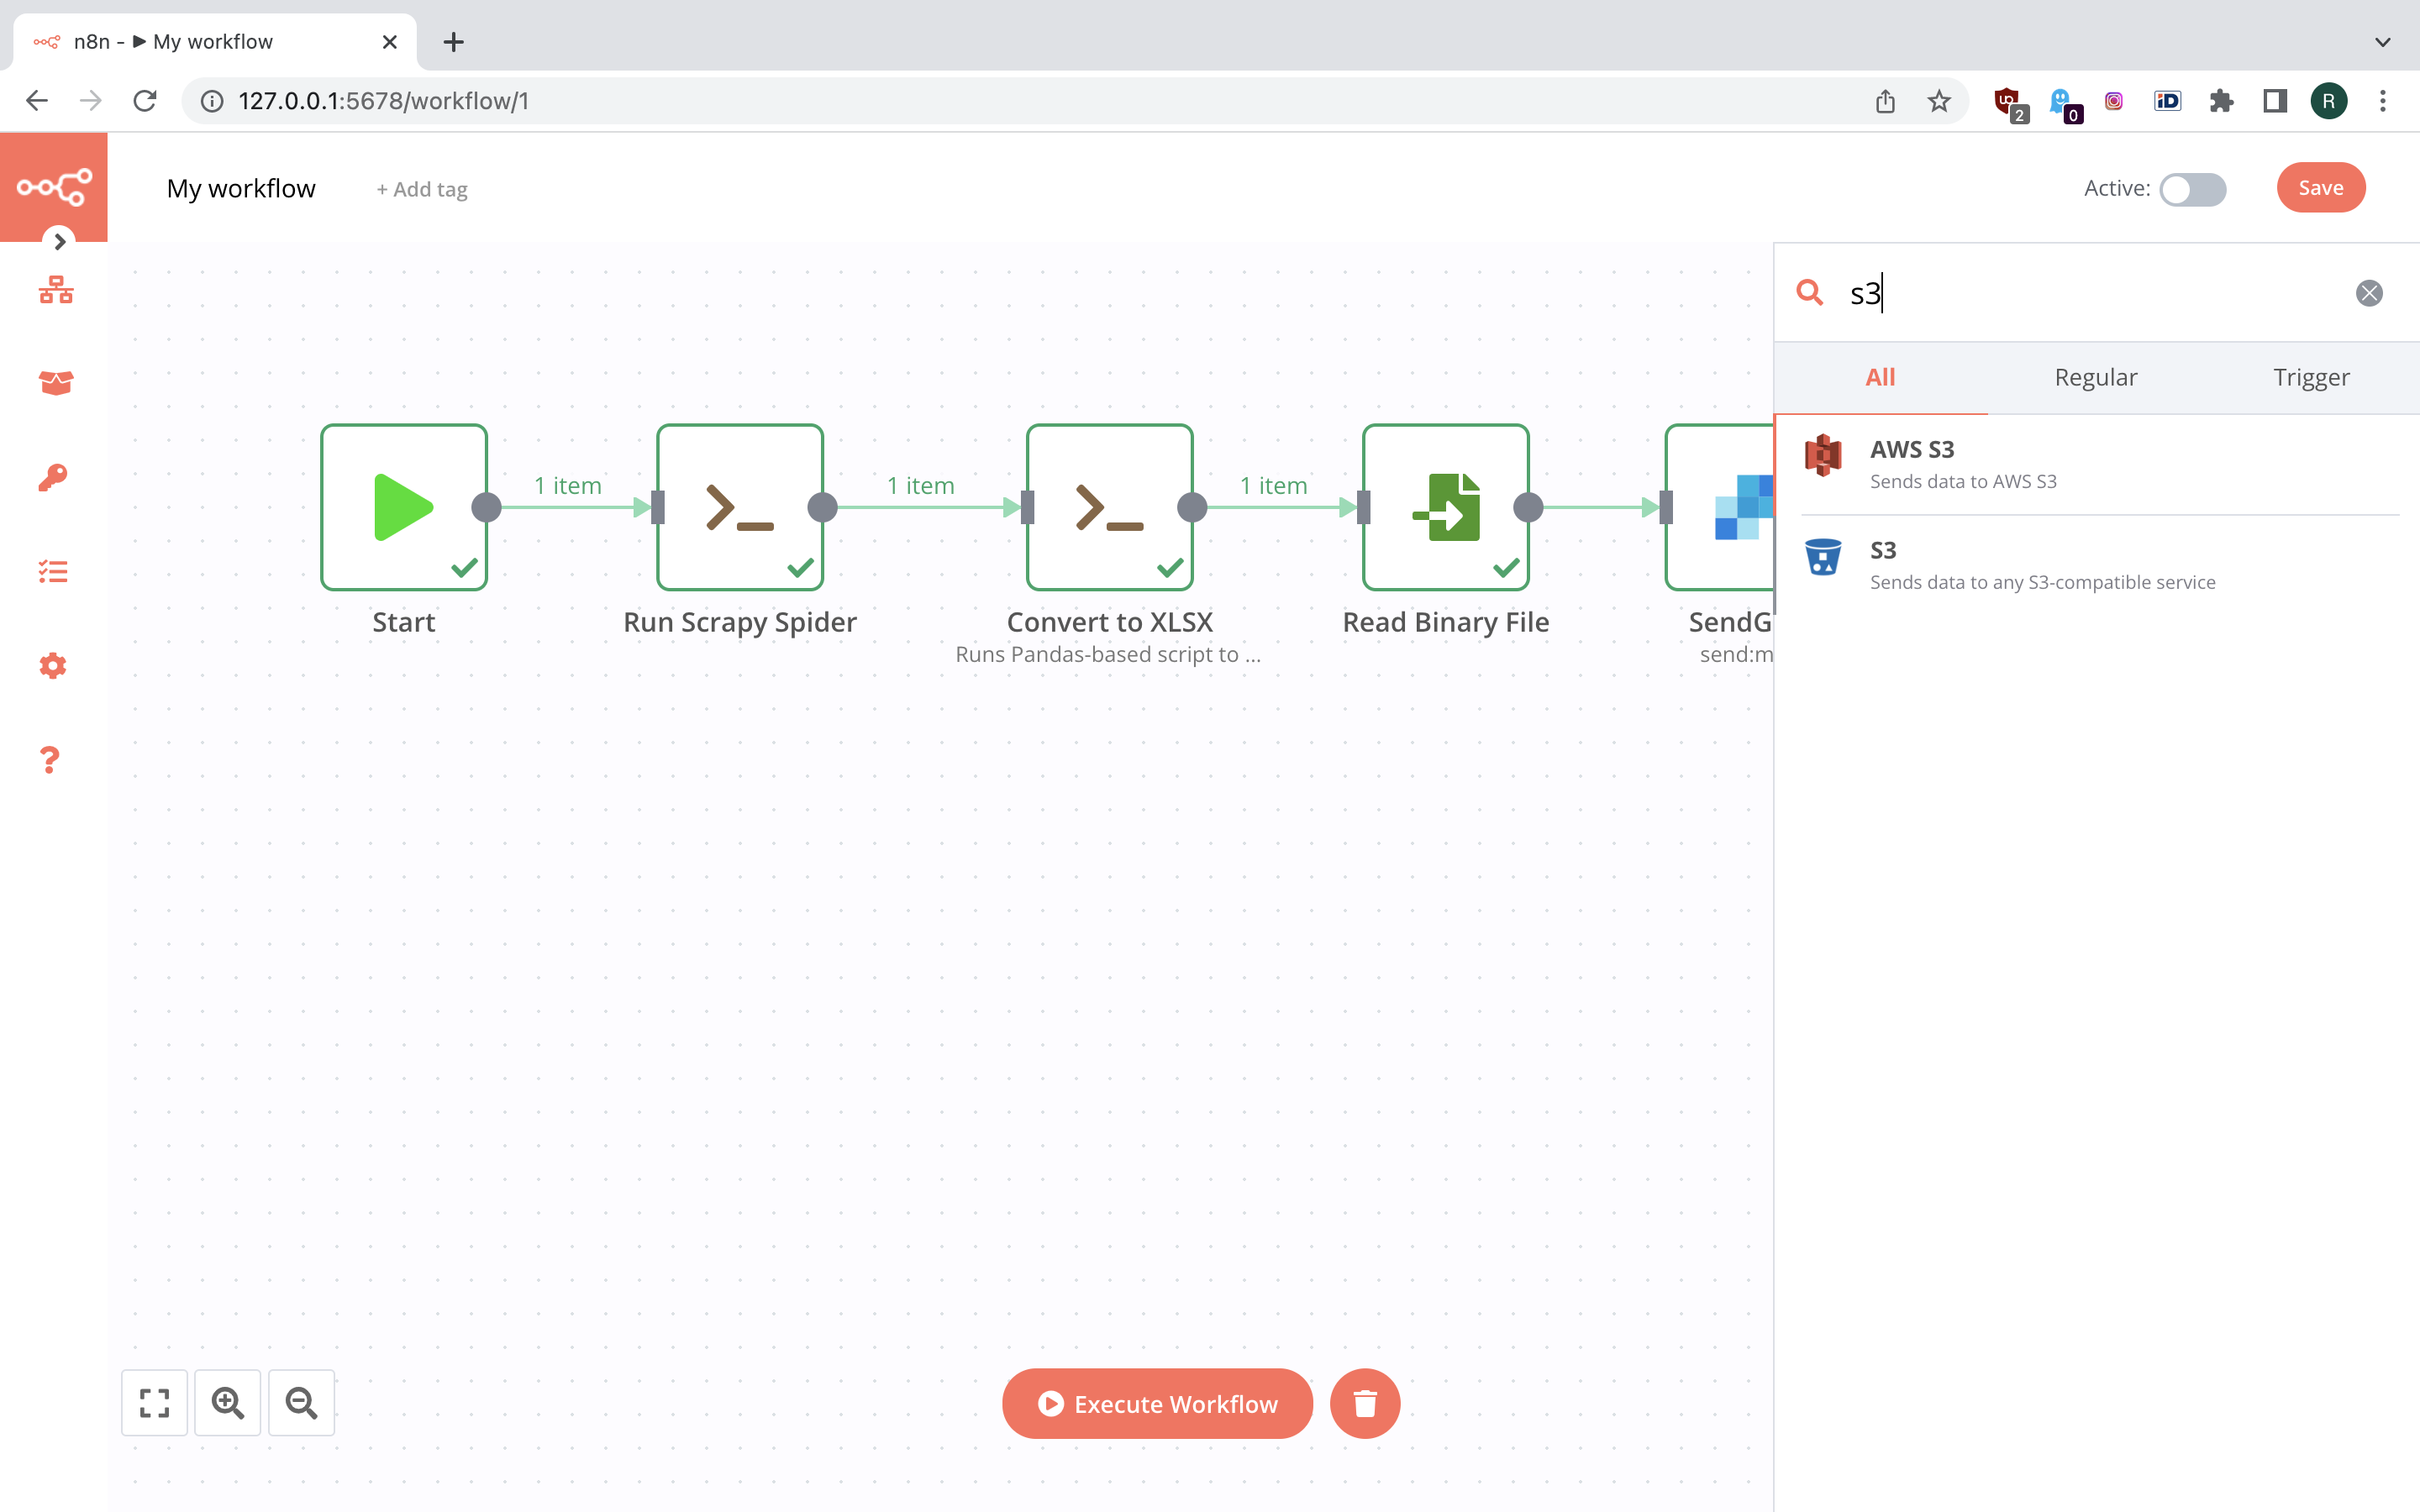2420x1512 pixels.
Task: Open Templates box icon in sidebar
Action: (56, 382)
